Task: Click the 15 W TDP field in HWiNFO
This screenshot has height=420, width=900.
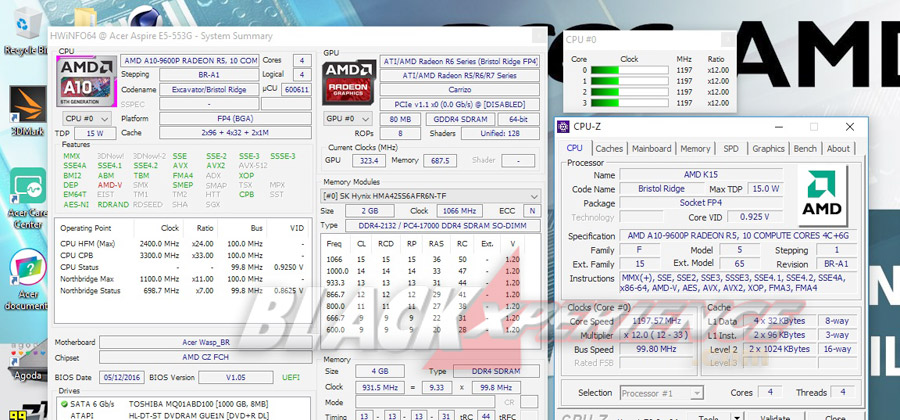Action: pos(93,133)
